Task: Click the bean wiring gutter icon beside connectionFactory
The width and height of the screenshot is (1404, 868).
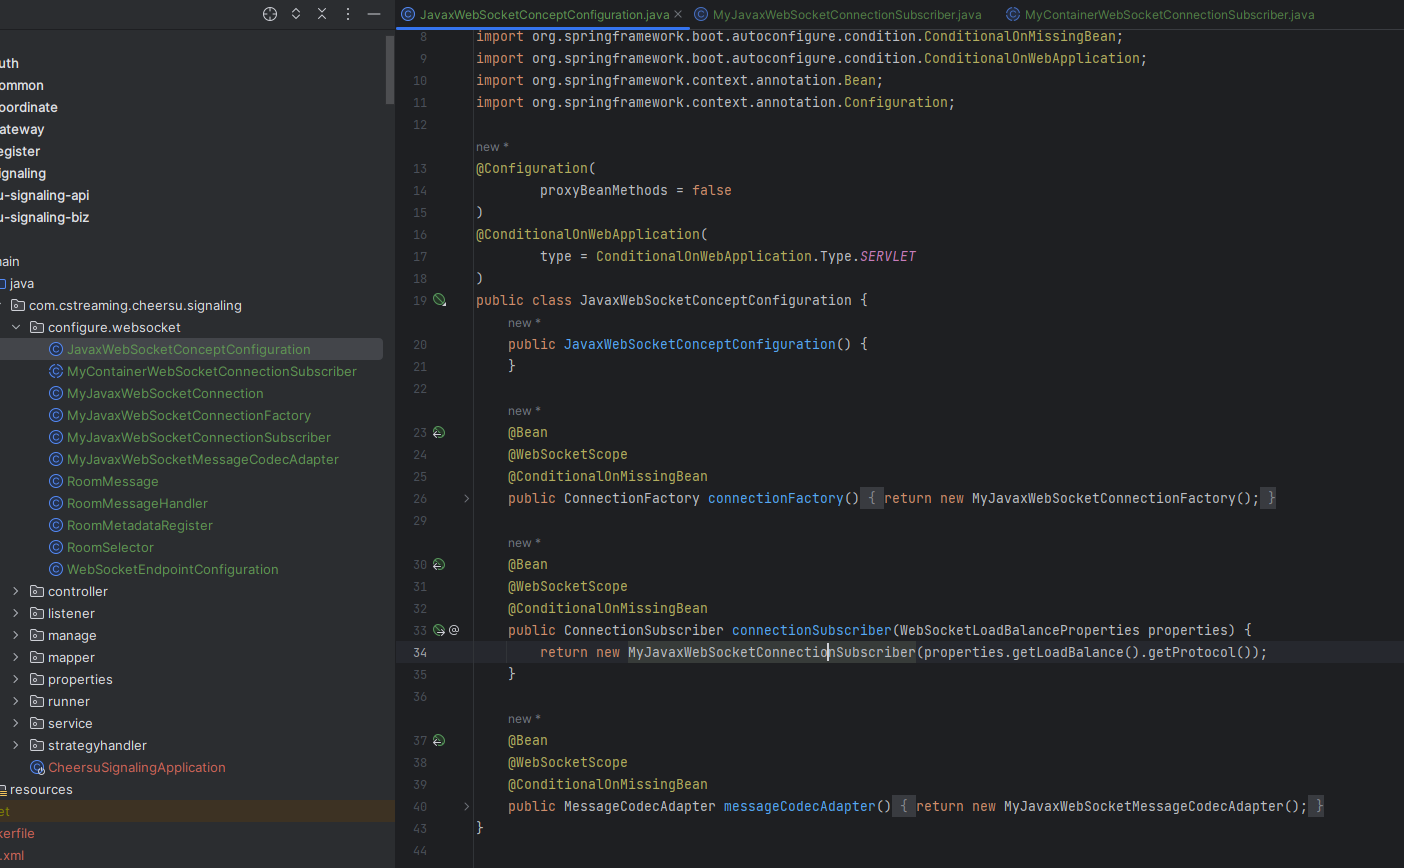Action: coord(438,432)
